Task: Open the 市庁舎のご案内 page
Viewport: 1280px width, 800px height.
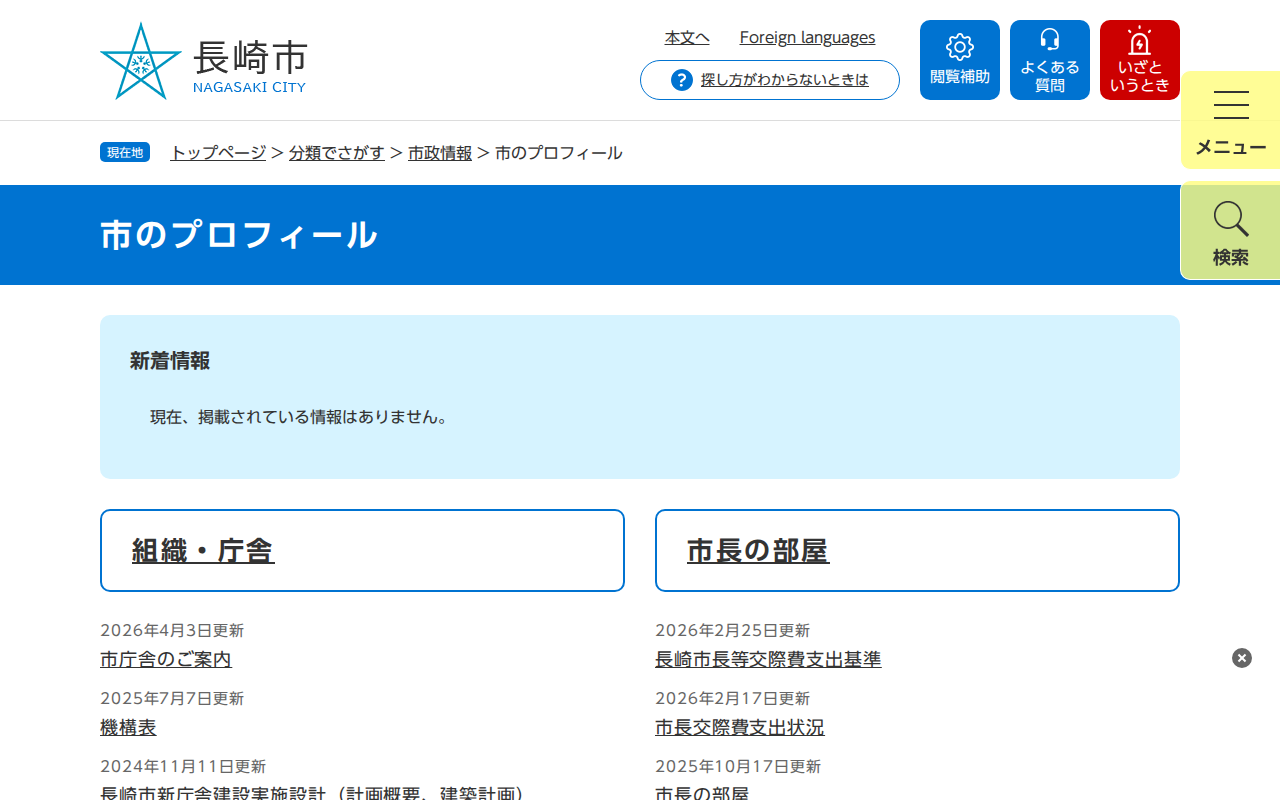Action: [x=165, y=659]
